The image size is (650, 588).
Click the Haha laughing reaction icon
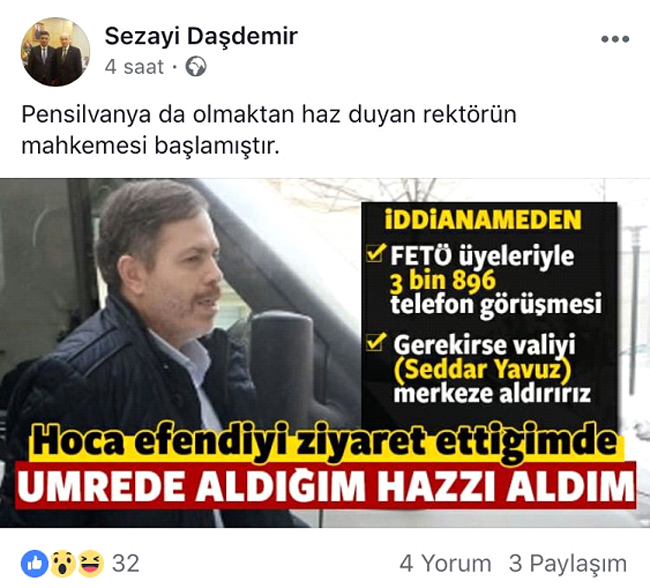coord(90,564)
